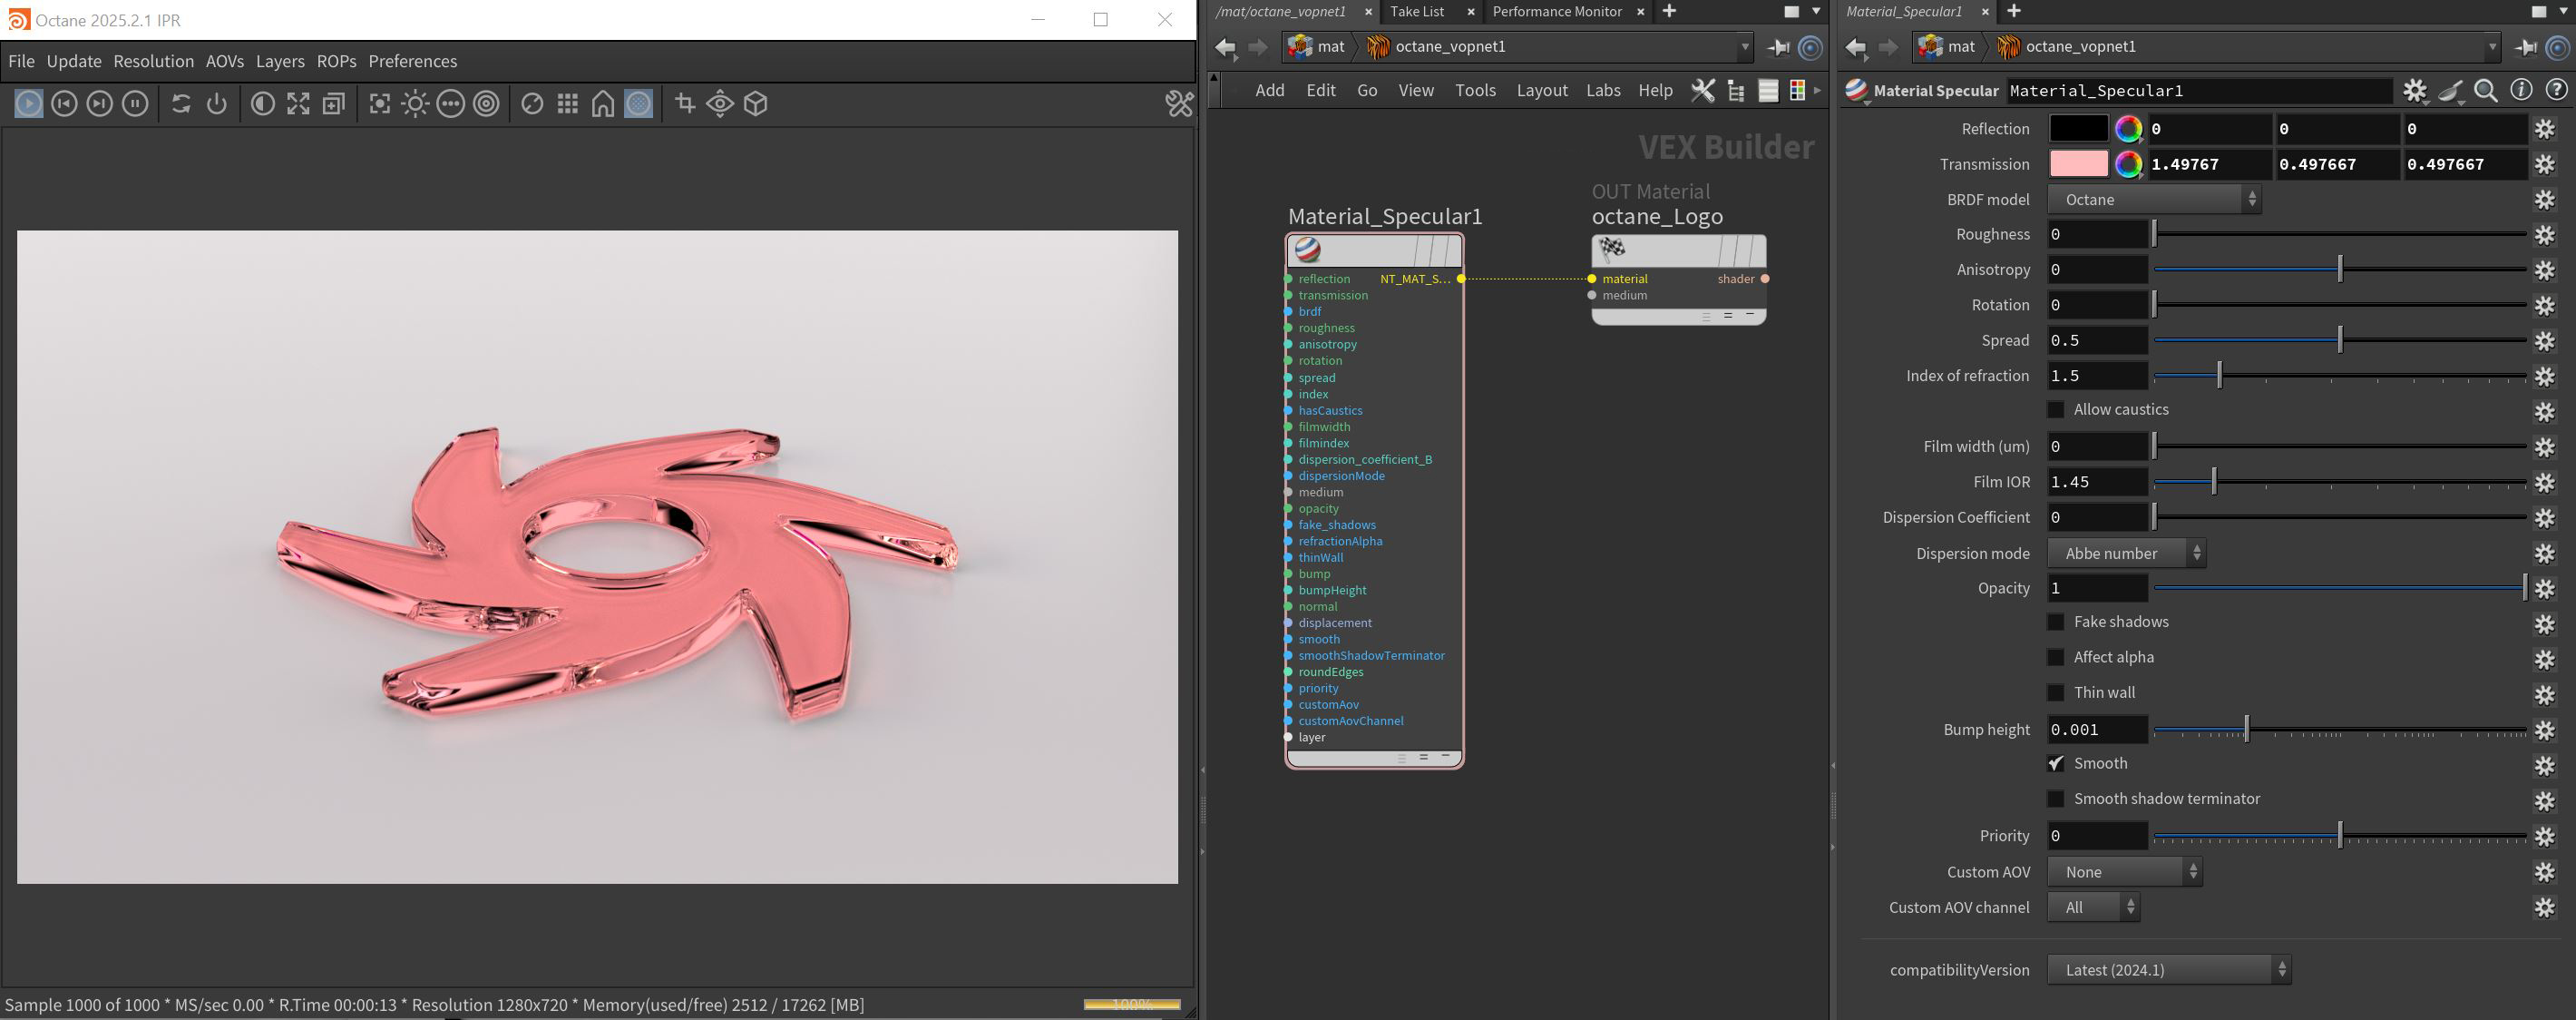Screen dimensions: 2576x1020
Task: Click the cube icon in IPR toolbar
Action: tap(756, 103)
